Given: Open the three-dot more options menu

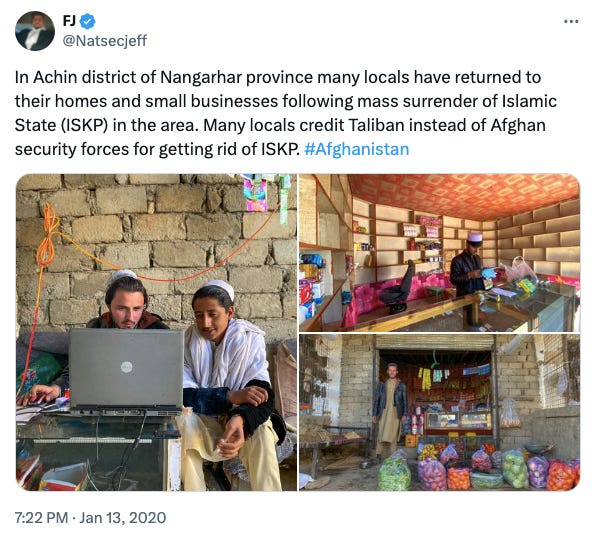Looking at the screenshot, I should (x=571, y=22).
